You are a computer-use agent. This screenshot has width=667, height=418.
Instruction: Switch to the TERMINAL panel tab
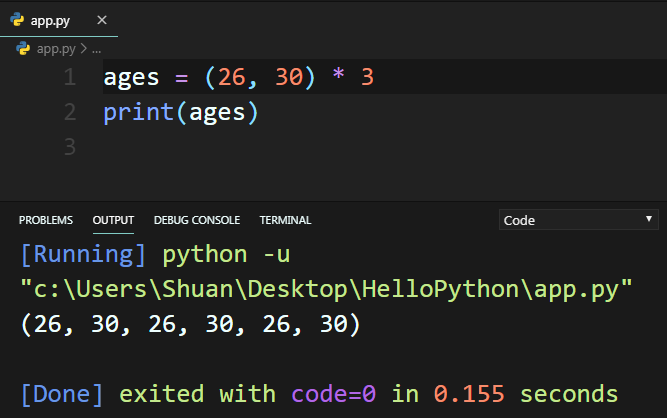(285, 220)
